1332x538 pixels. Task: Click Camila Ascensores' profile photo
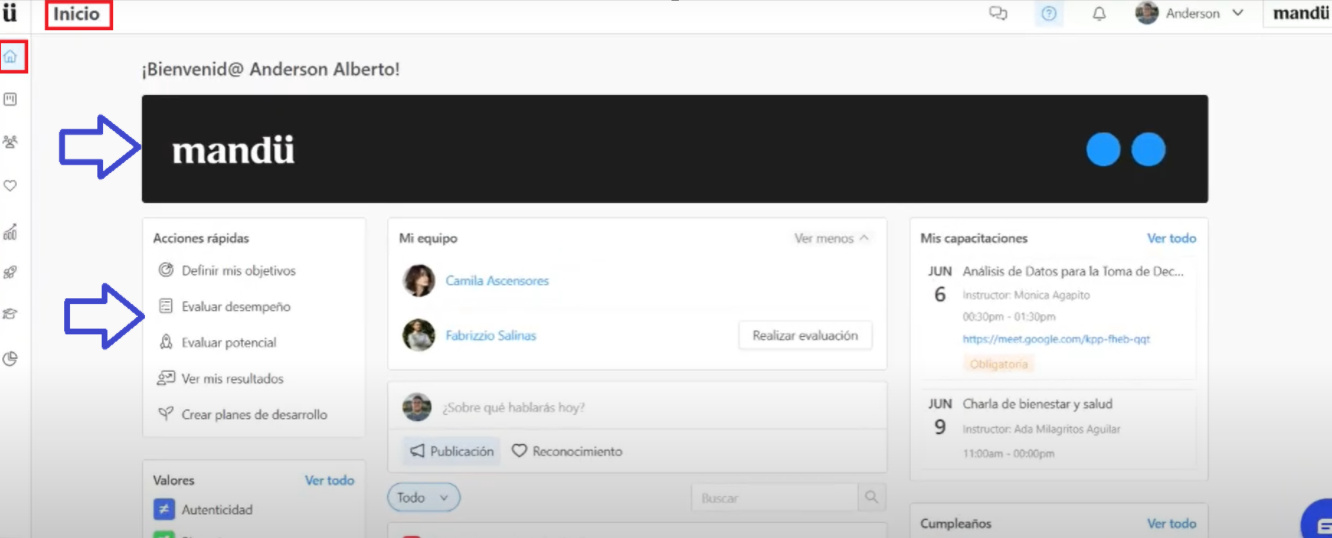[x=419, y=281]
